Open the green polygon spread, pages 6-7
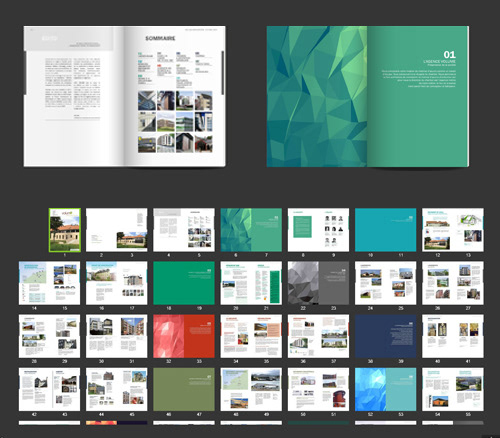Viewport: 500px width, 438px height. coord(251,230)
